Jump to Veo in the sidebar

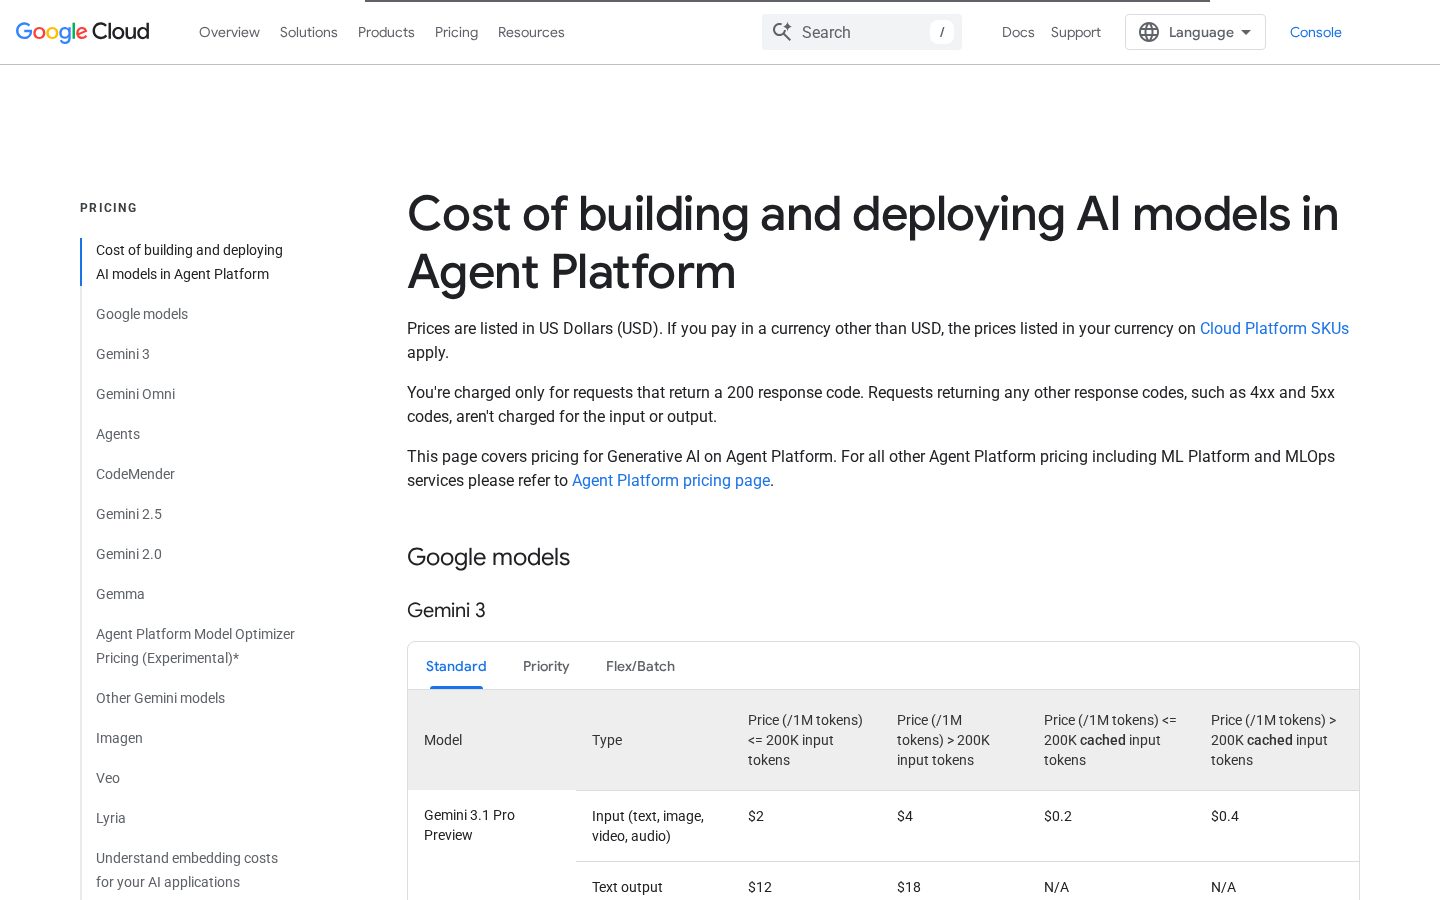point(108,778)
